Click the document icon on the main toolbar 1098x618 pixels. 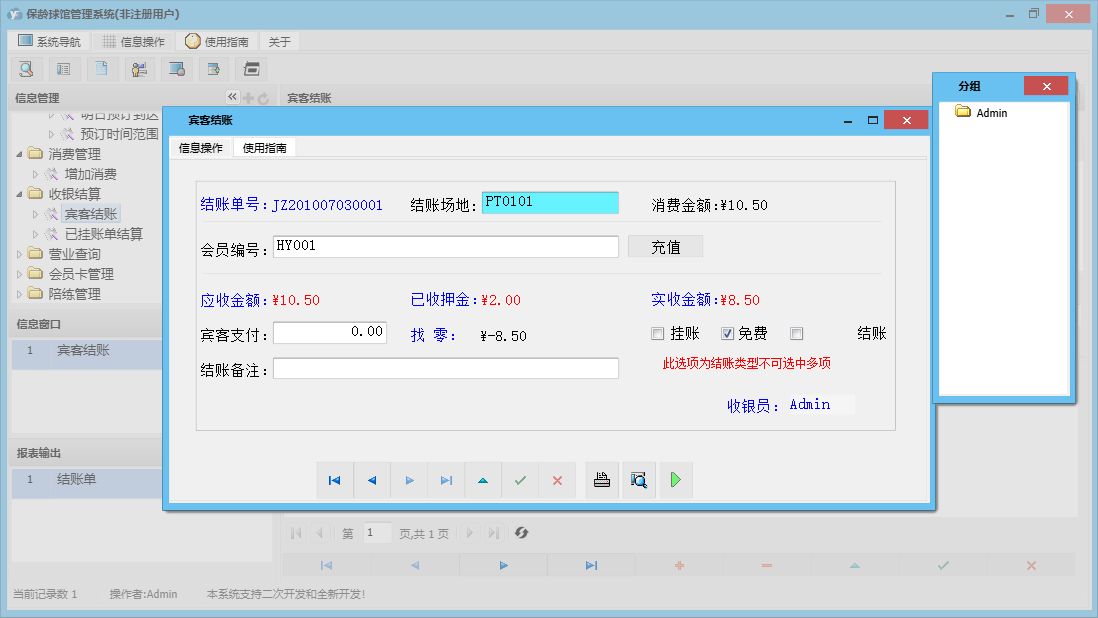102,69
